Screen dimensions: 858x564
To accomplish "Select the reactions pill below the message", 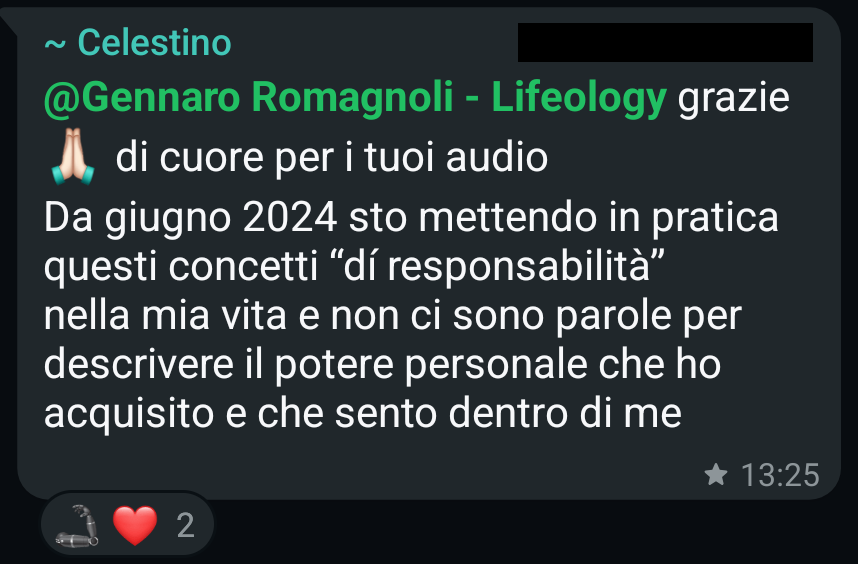I will click(x=127, y=525).
